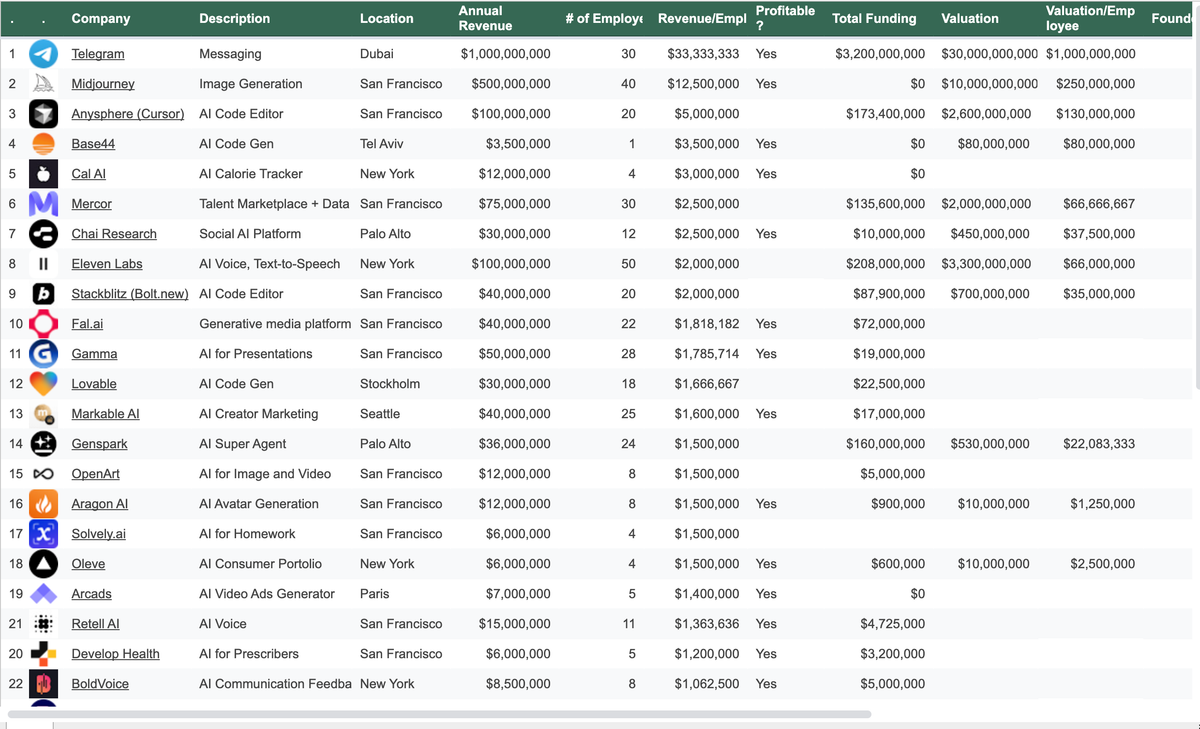Screen dimensions: 1200x729
Task: Click the OpenArt infinity loop logo
Action: pos(43,474)
